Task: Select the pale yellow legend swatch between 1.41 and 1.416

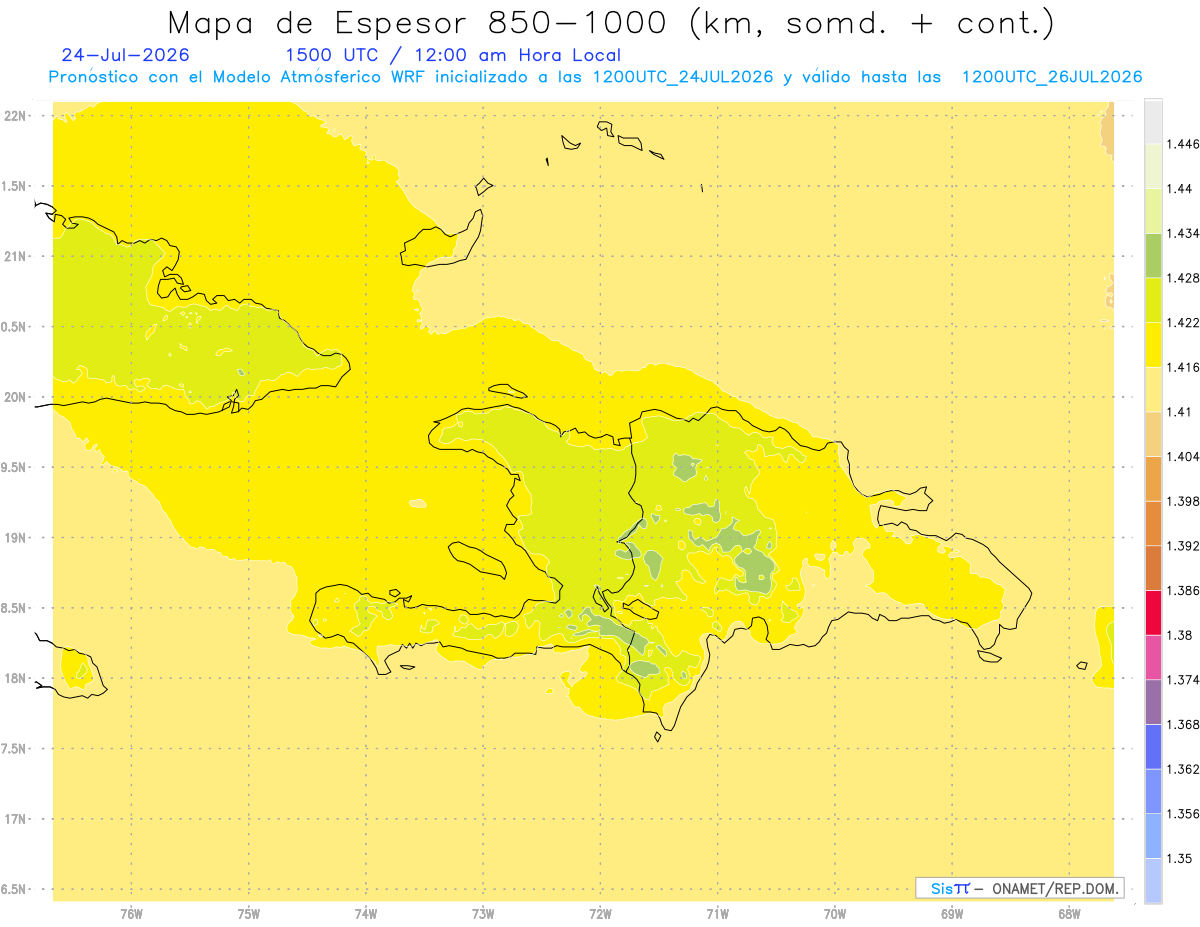Action: click(1153, 389)
